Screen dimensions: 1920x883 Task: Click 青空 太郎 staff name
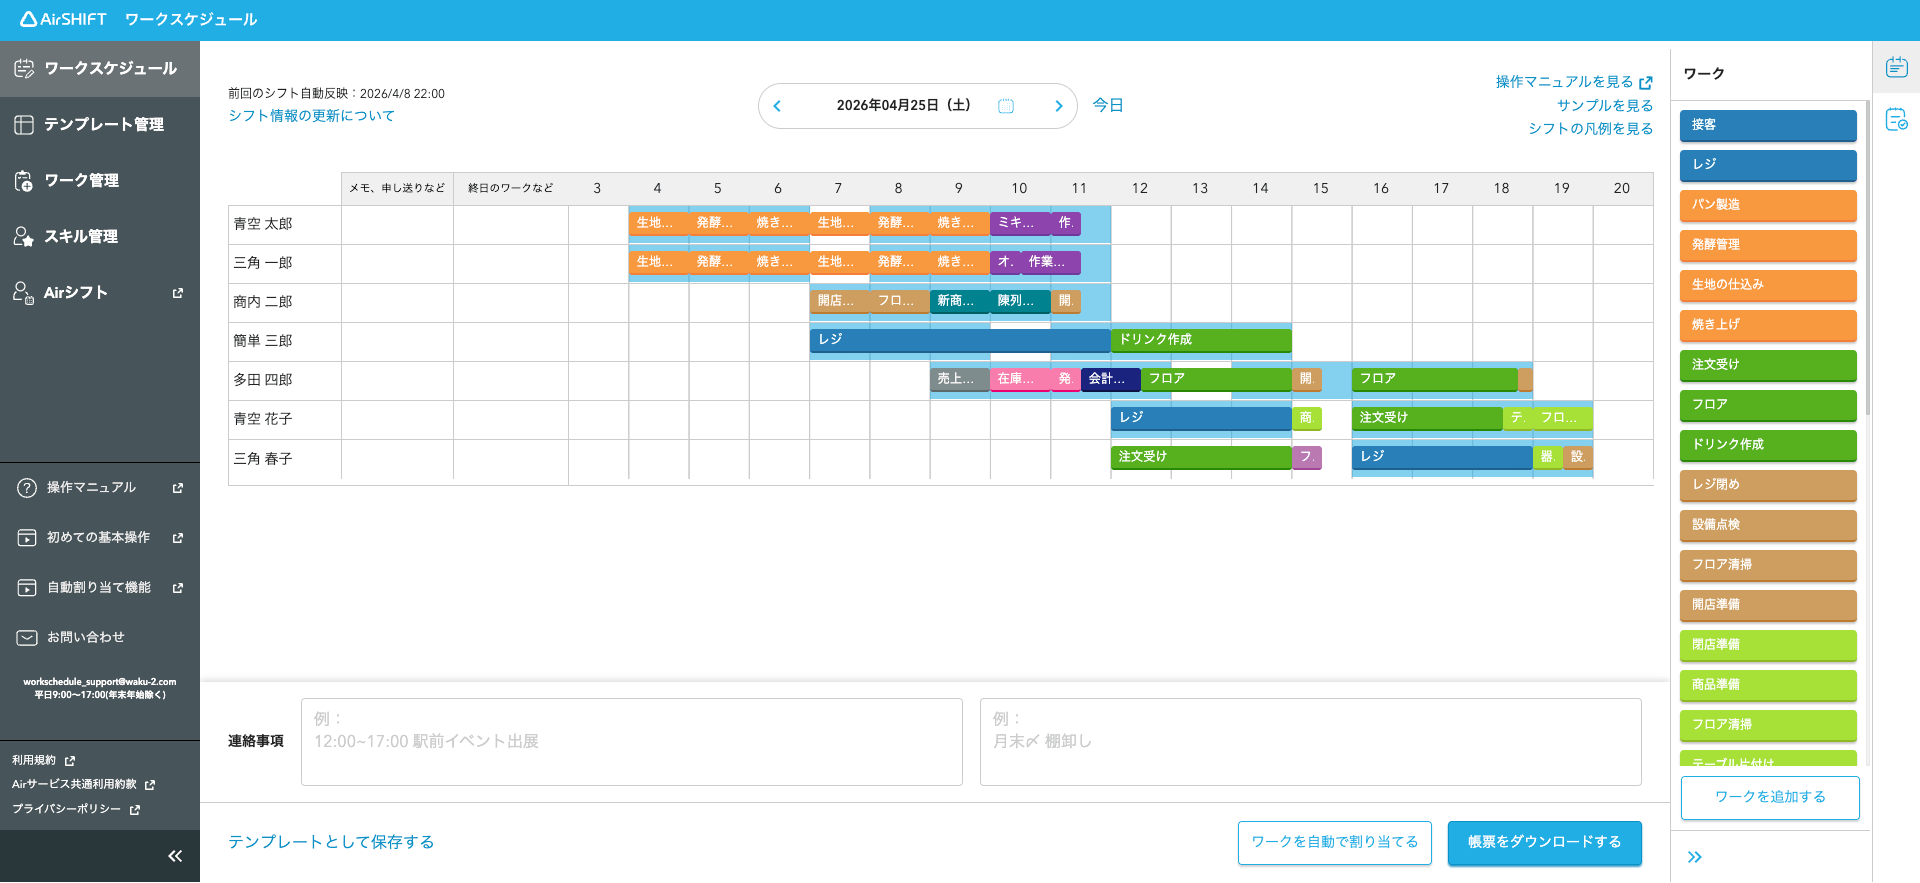coord(263,224)
